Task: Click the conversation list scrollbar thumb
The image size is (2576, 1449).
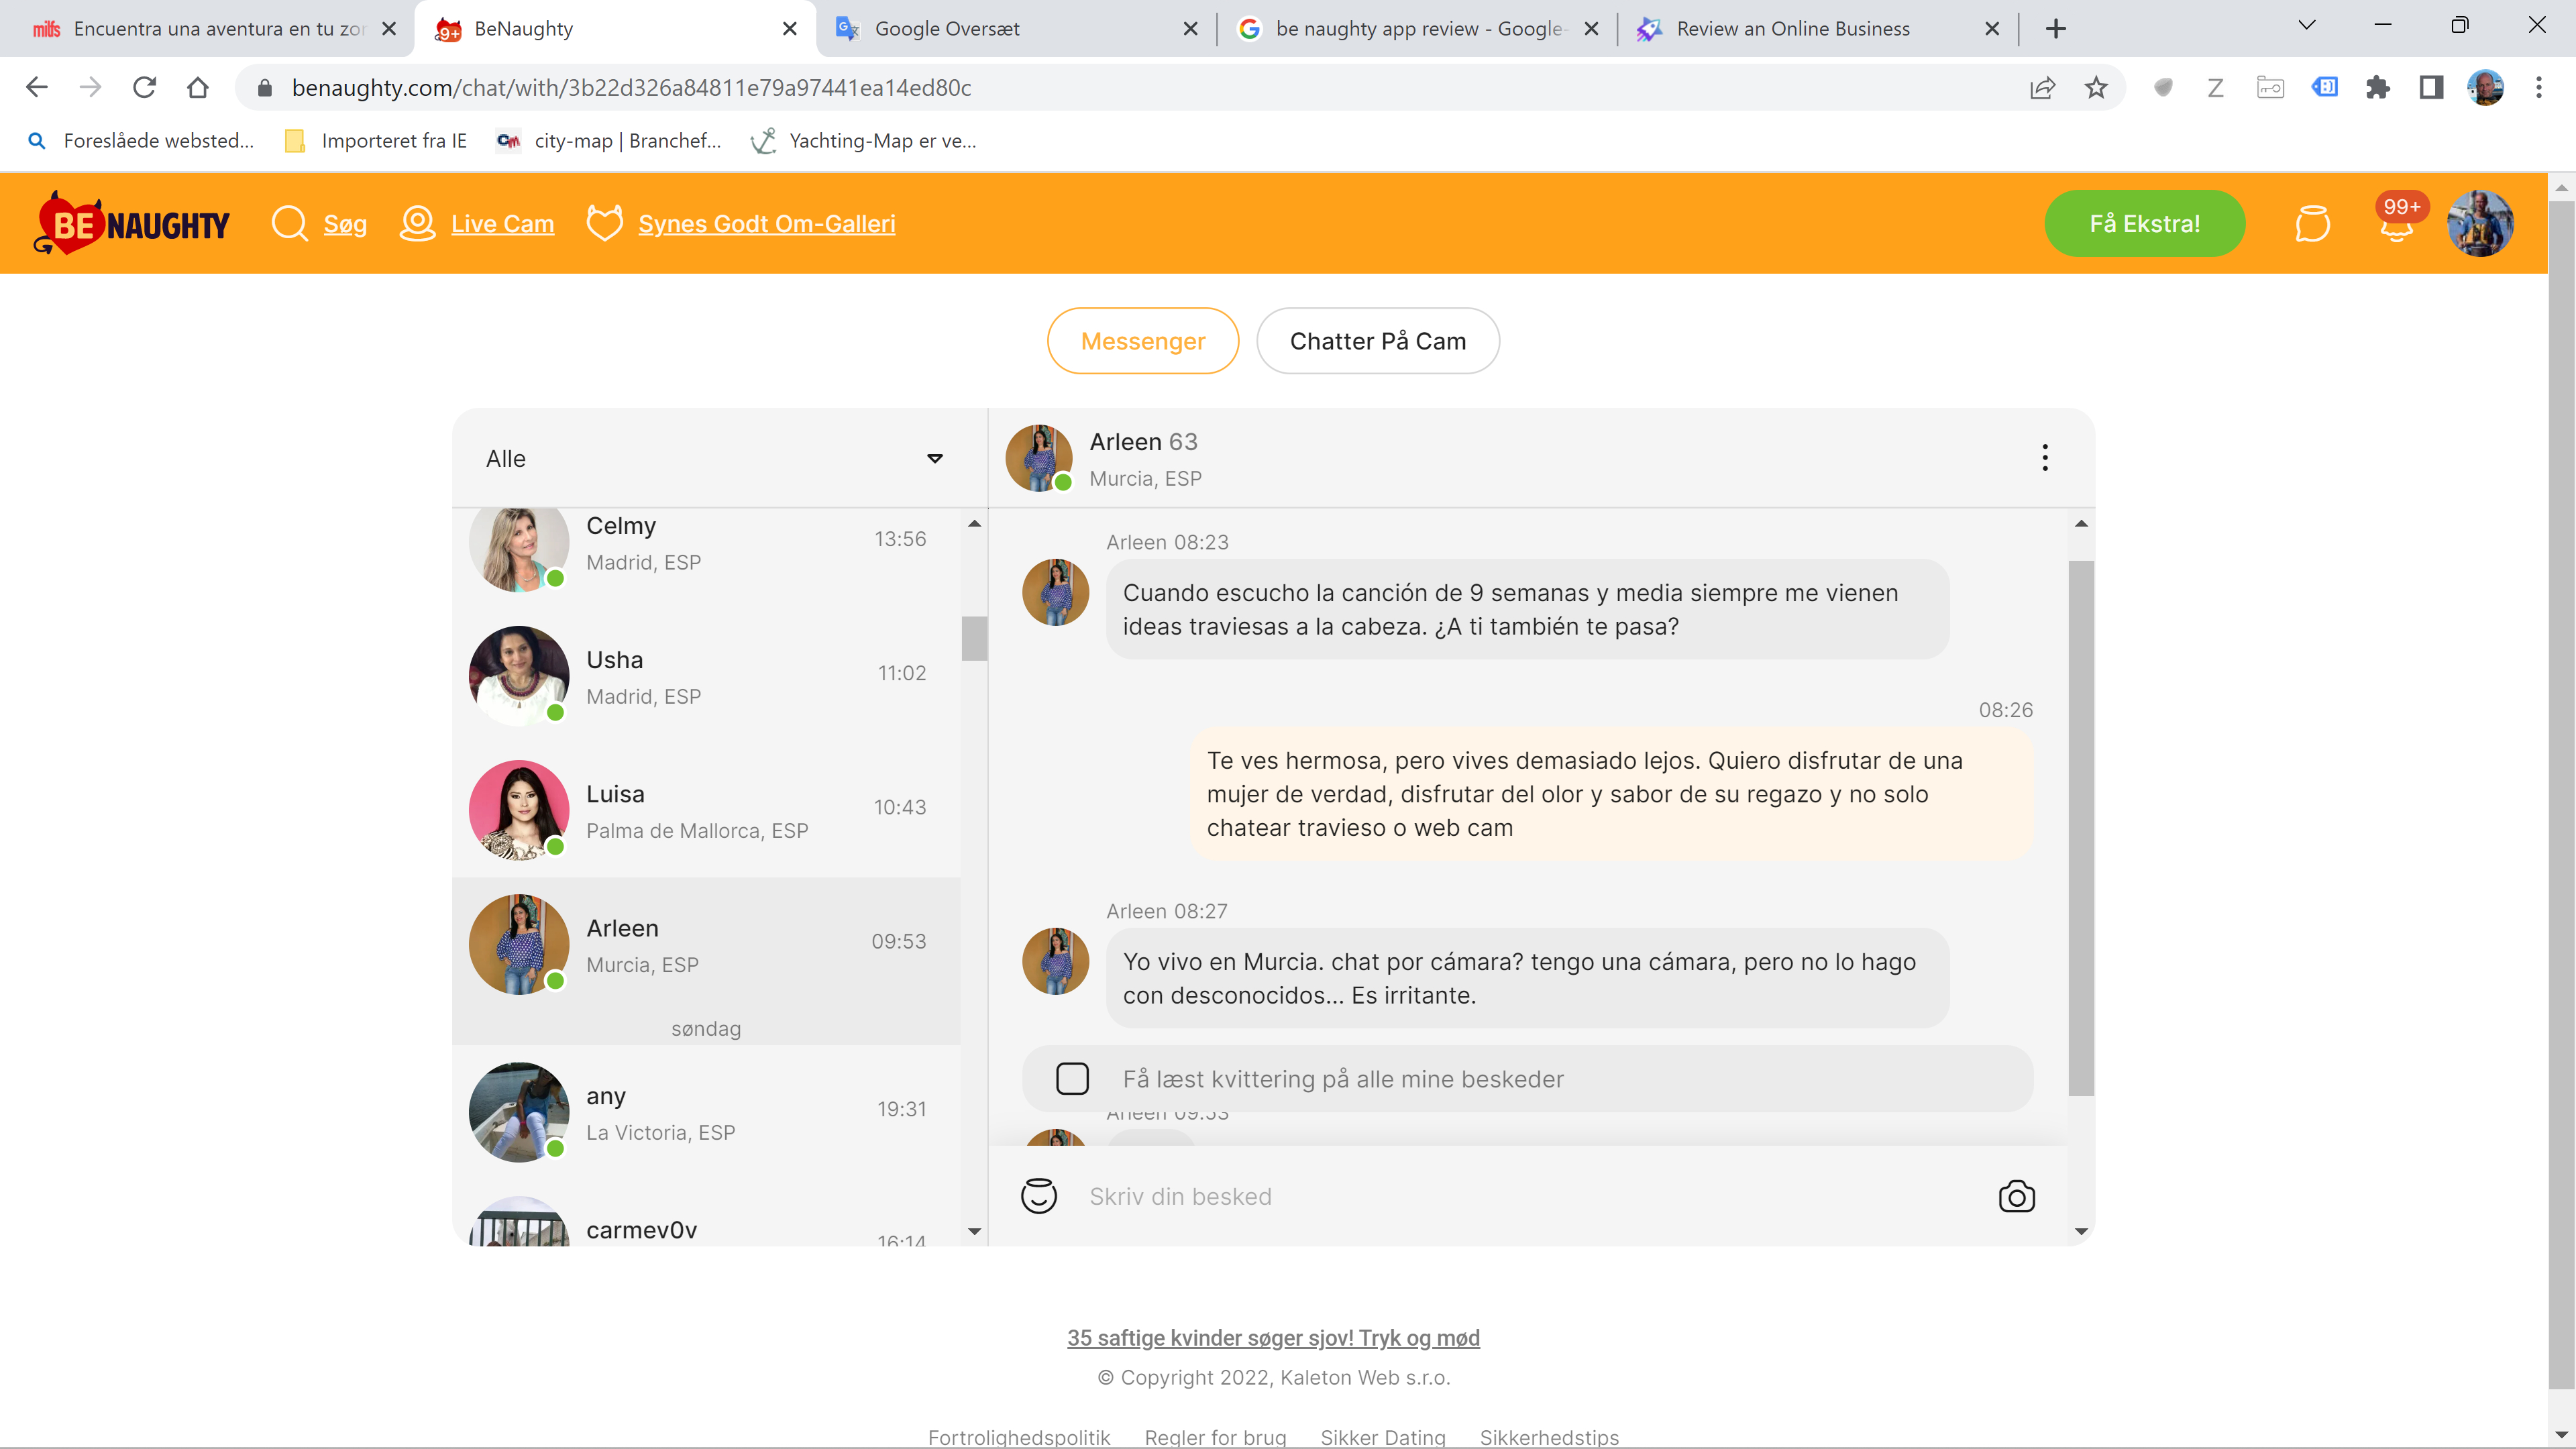Action: [x=974, y=638]
